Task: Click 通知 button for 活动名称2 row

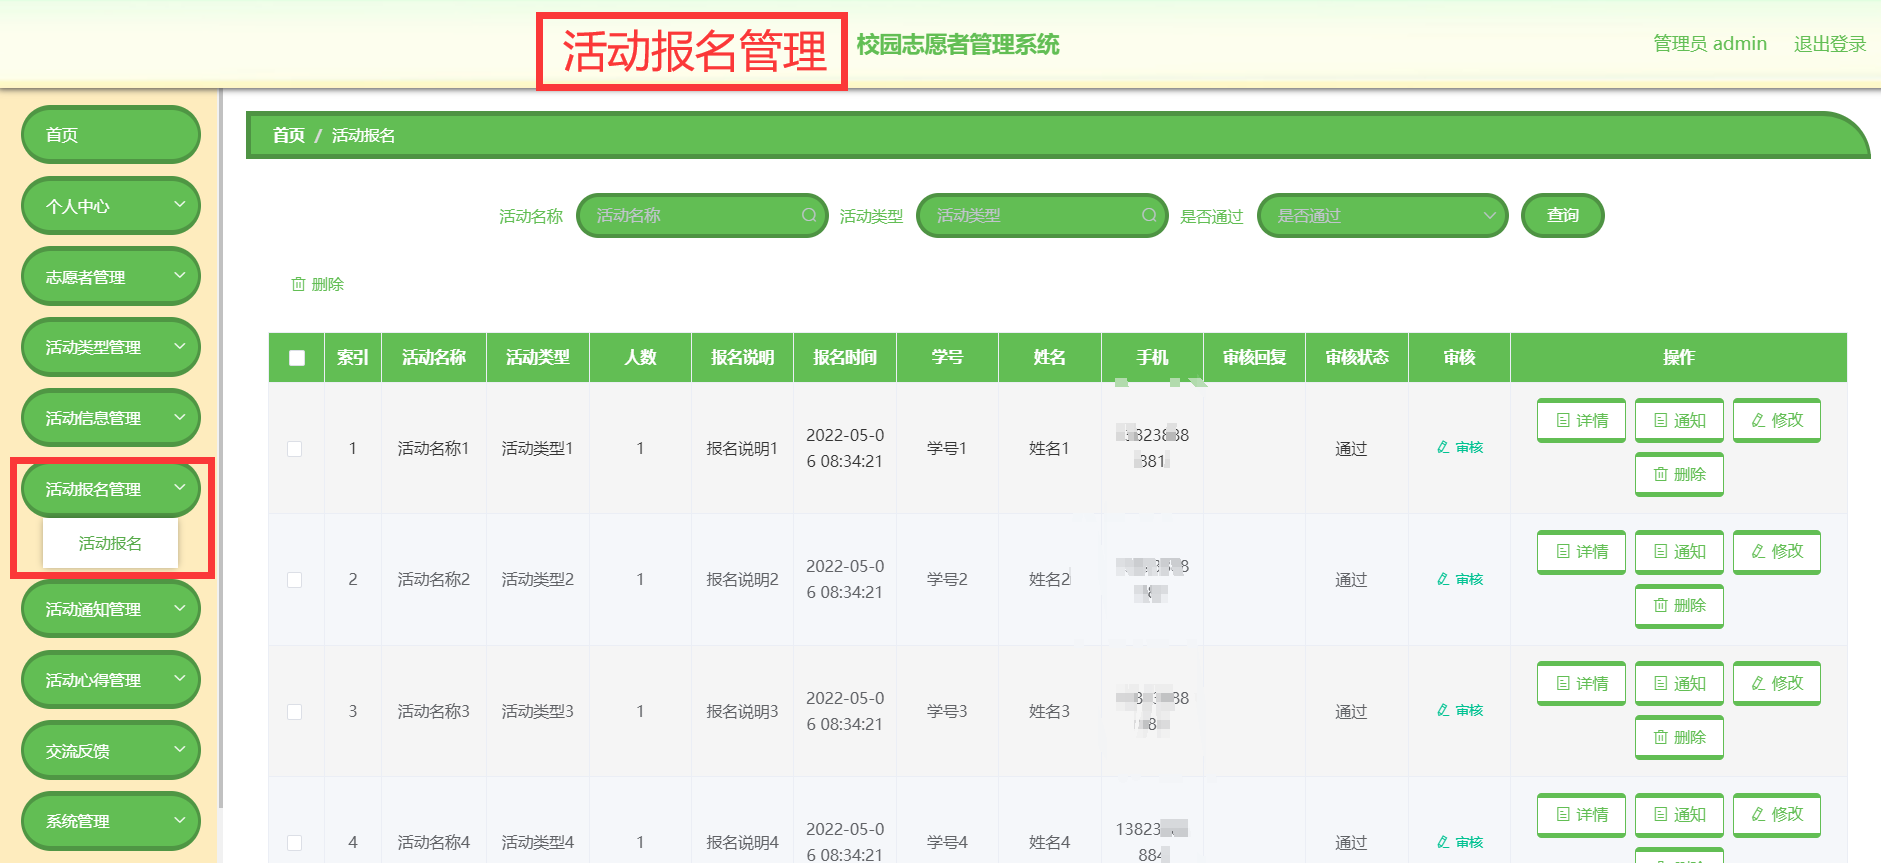Action: (x=1679, y=552)
